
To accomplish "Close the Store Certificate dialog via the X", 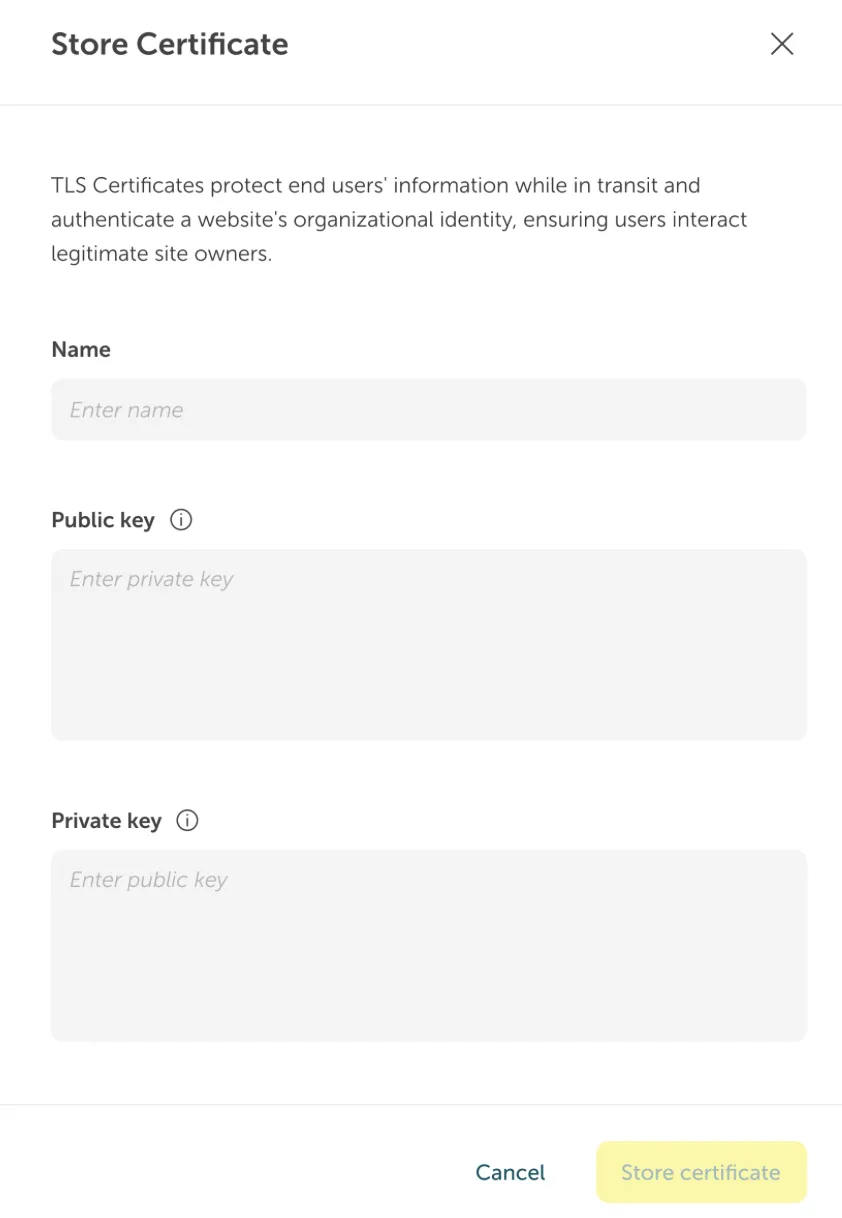I will coord(781,44).
